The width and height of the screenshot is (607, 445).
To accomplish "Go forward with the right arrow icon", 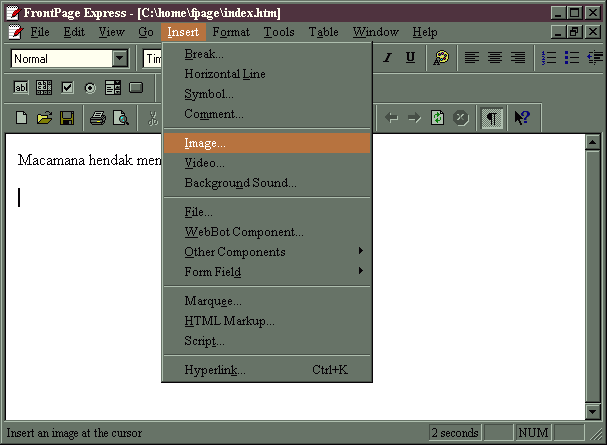I will point(414,118).
